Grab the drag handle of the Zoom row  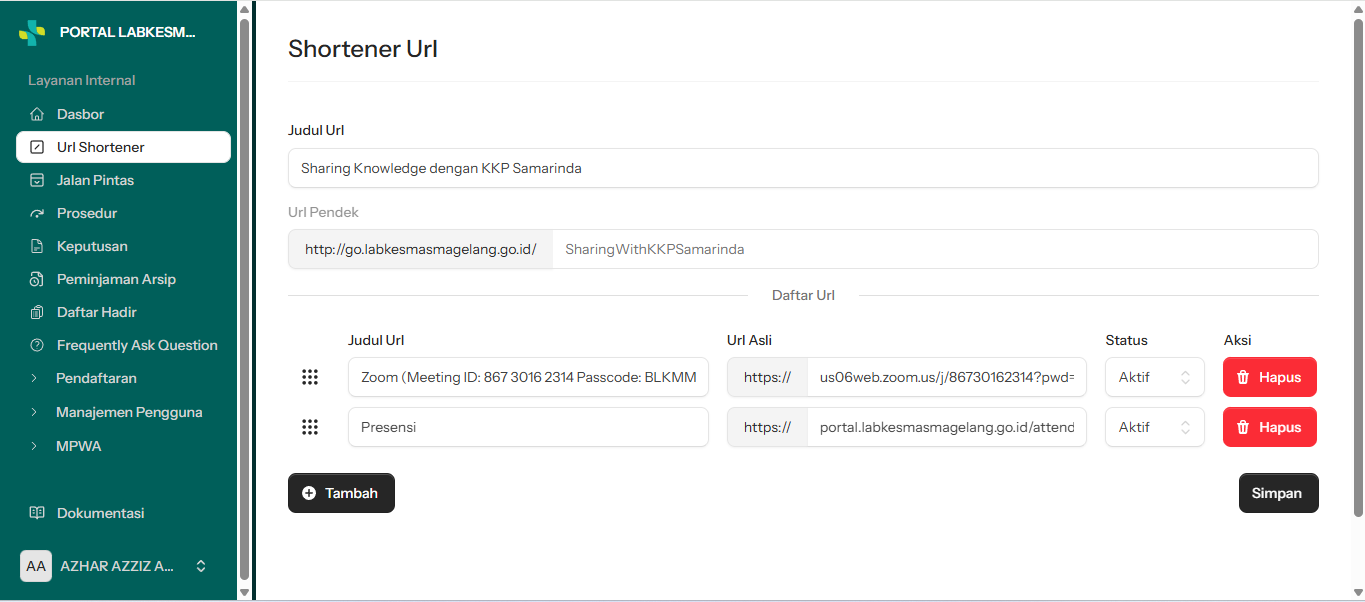point(310,377)
